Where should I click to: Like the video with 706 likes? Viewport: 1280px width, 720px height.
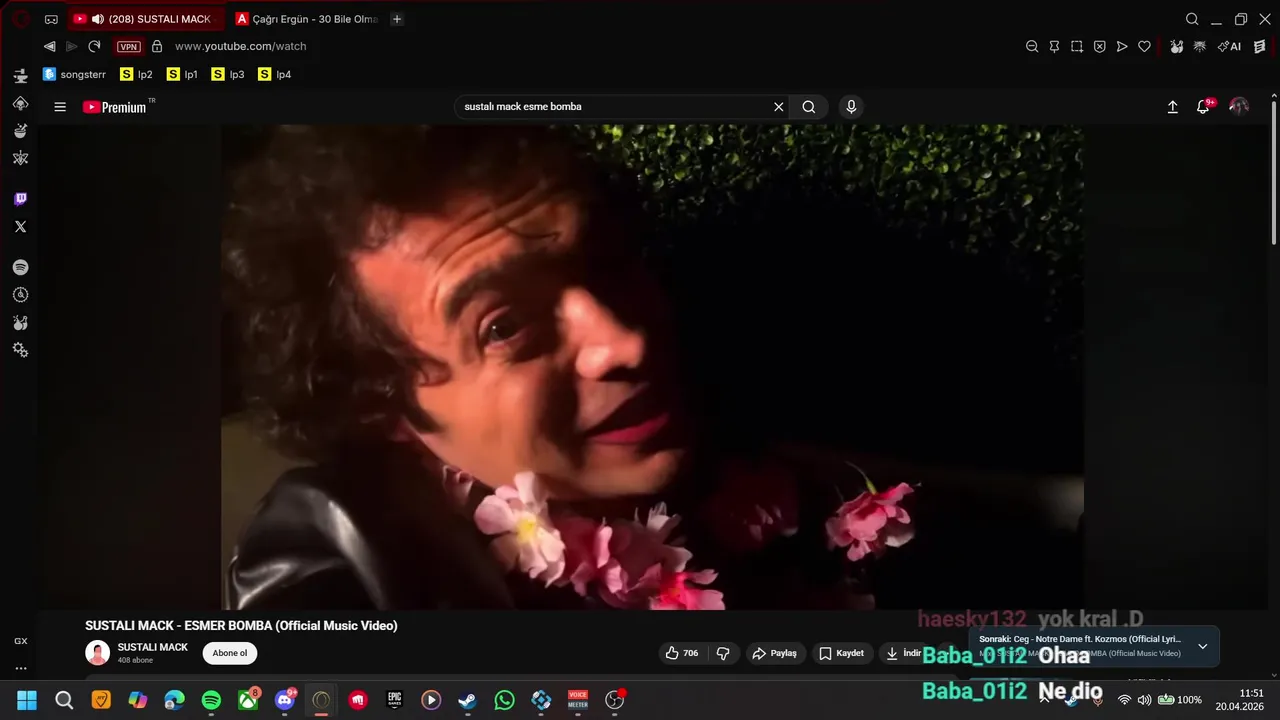682,653
